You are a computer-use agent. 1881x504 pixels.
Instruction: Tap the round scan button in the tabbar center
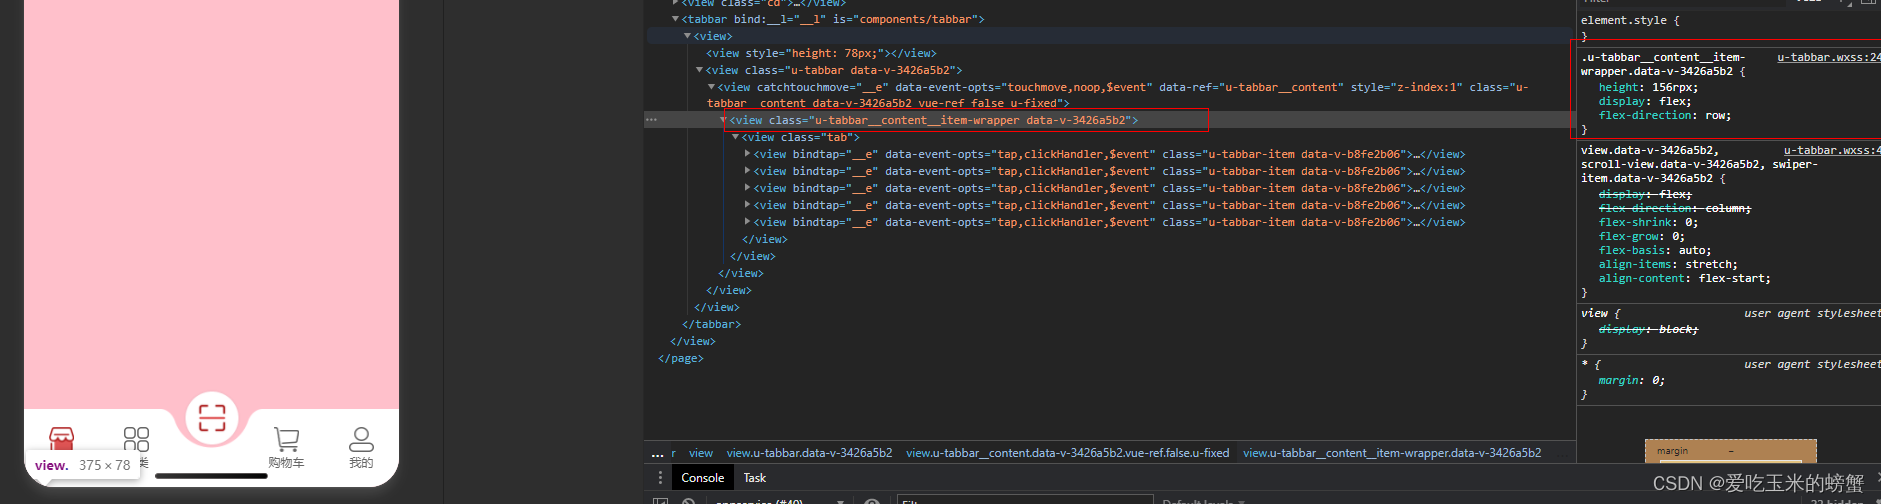point(212,417)
